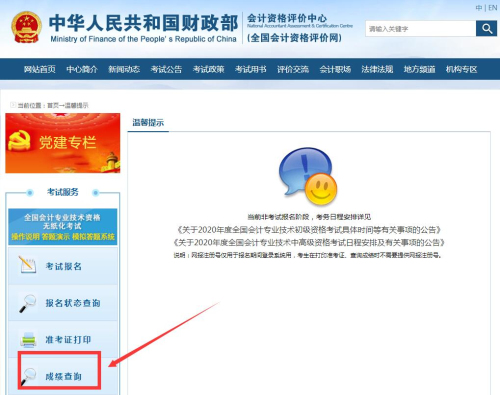Open 2020年度中高级资格考试 announcement link

pos(309,242)
